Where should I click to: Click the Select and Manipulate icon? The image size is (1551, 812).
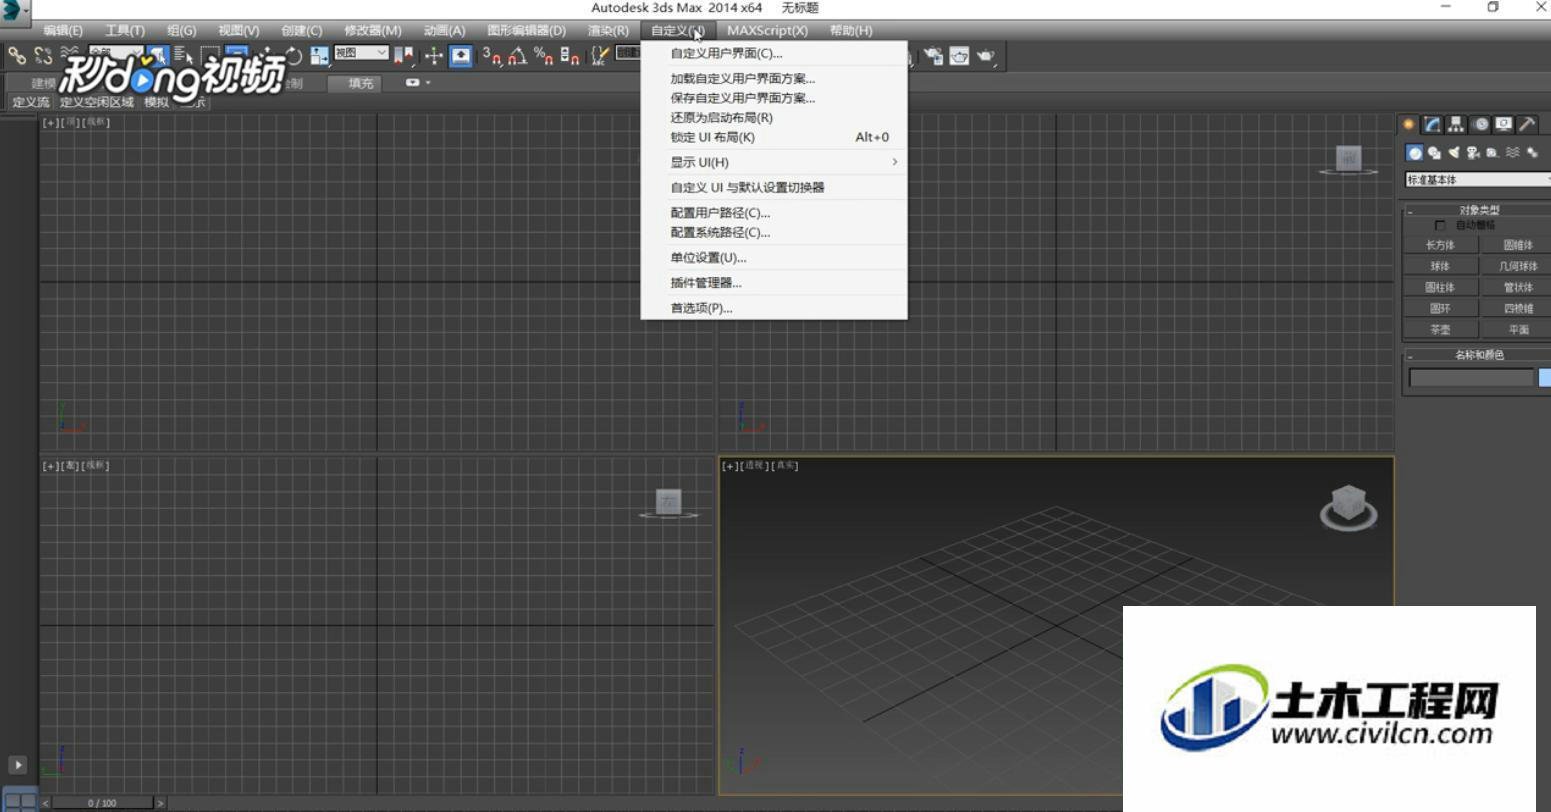[x=433, y=56]
